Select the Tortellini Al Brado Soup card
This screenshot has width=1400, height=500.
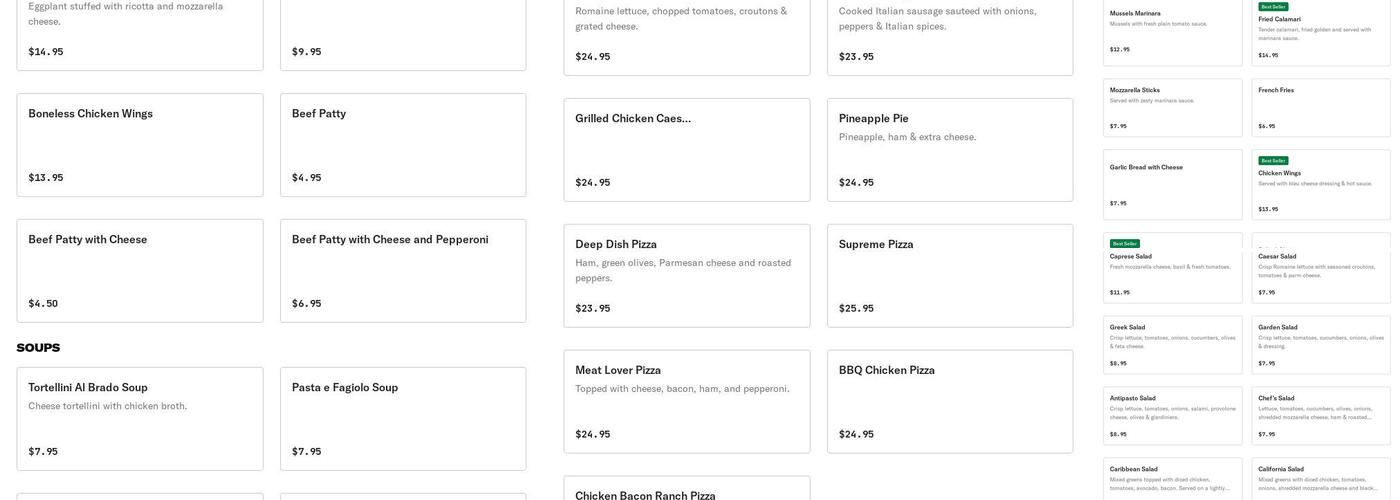(140, 418)
